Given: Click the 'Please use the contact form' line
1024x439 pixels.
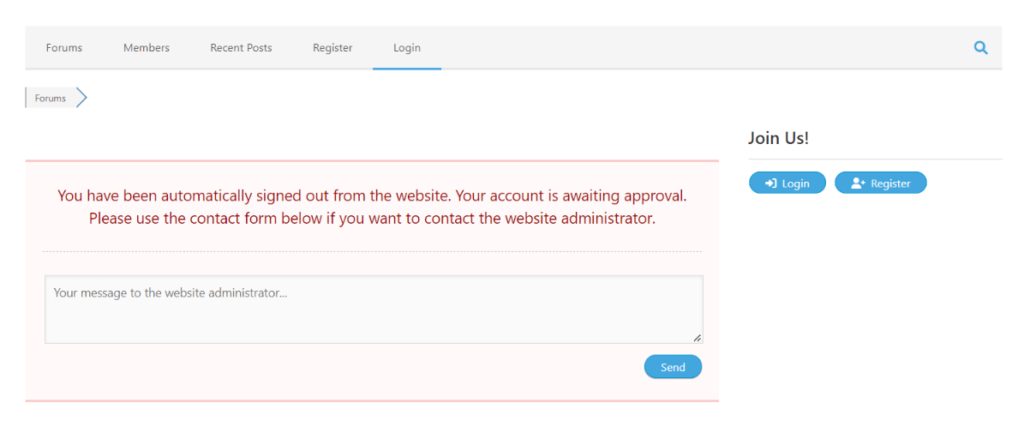Looking at the screenshot, I should (372, 217).
